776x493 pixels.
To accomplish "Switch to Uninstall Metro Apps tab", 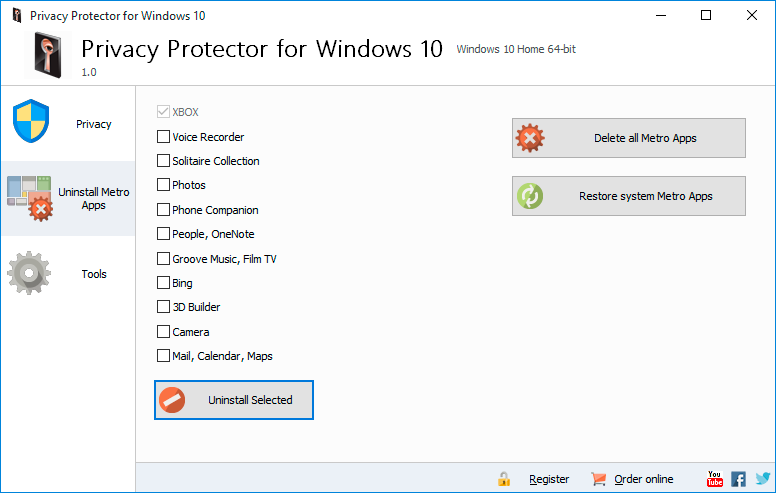I will coord(68,198).
